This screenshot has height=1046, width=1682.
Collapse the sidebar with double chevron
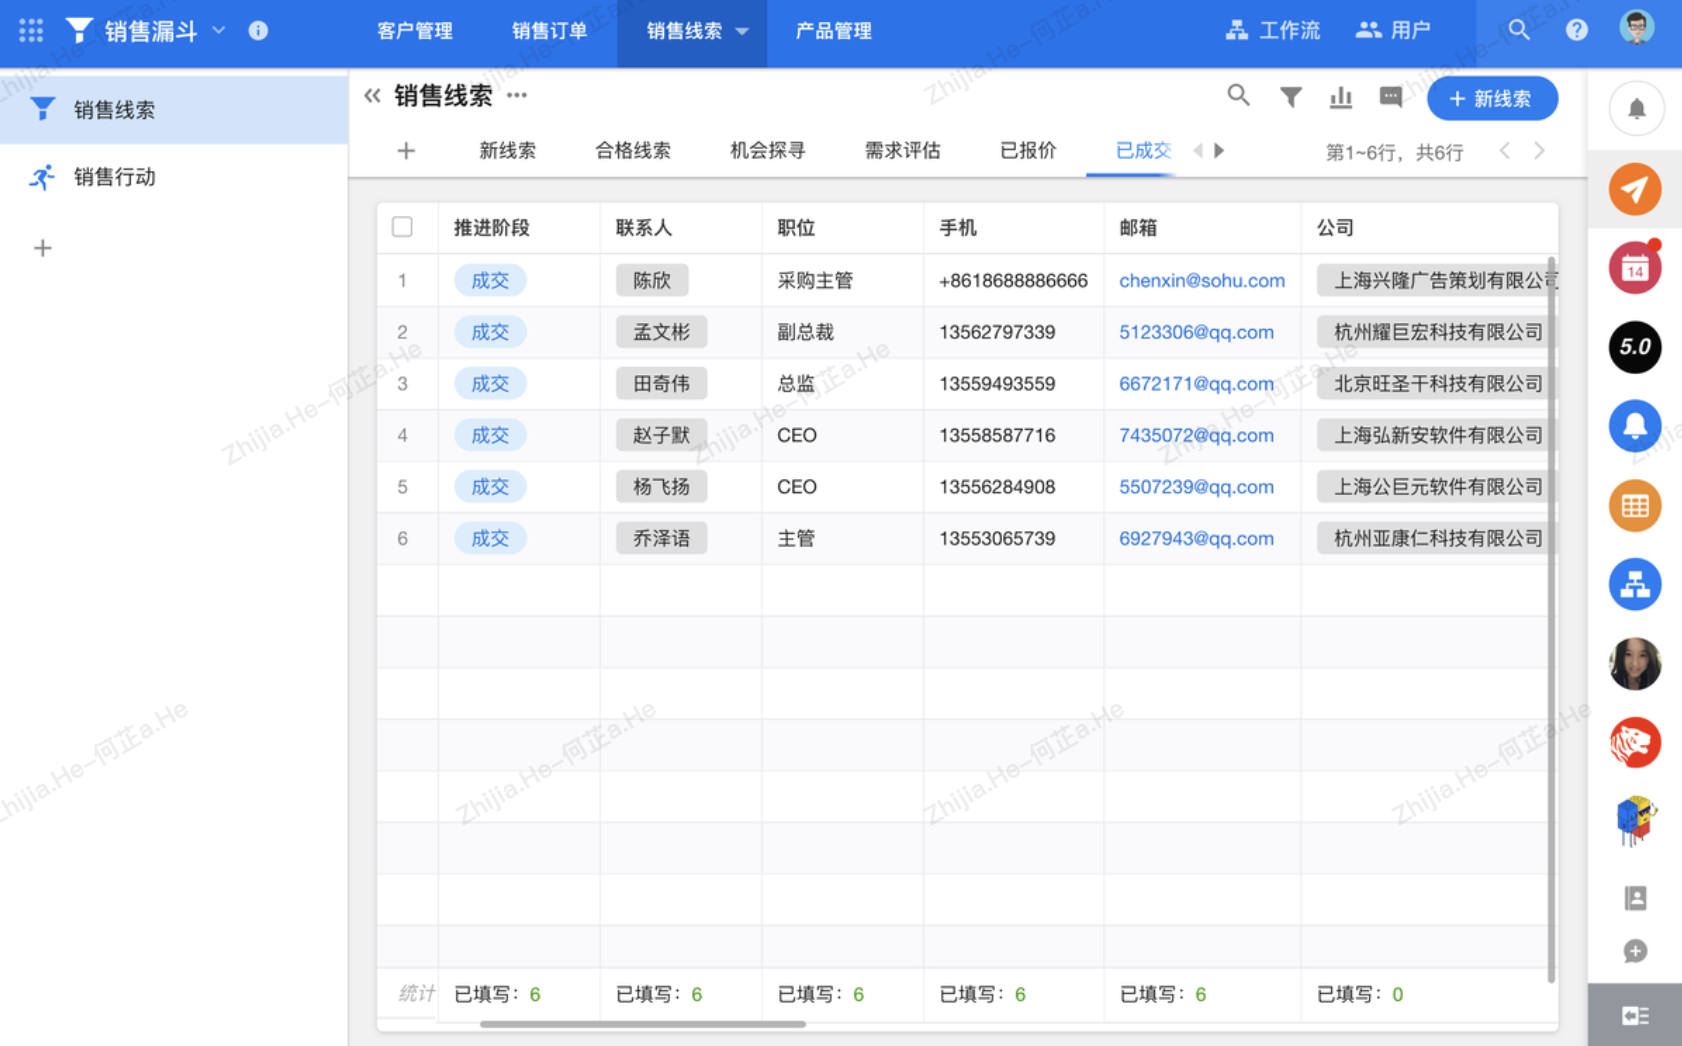click(x=372, y=96)
